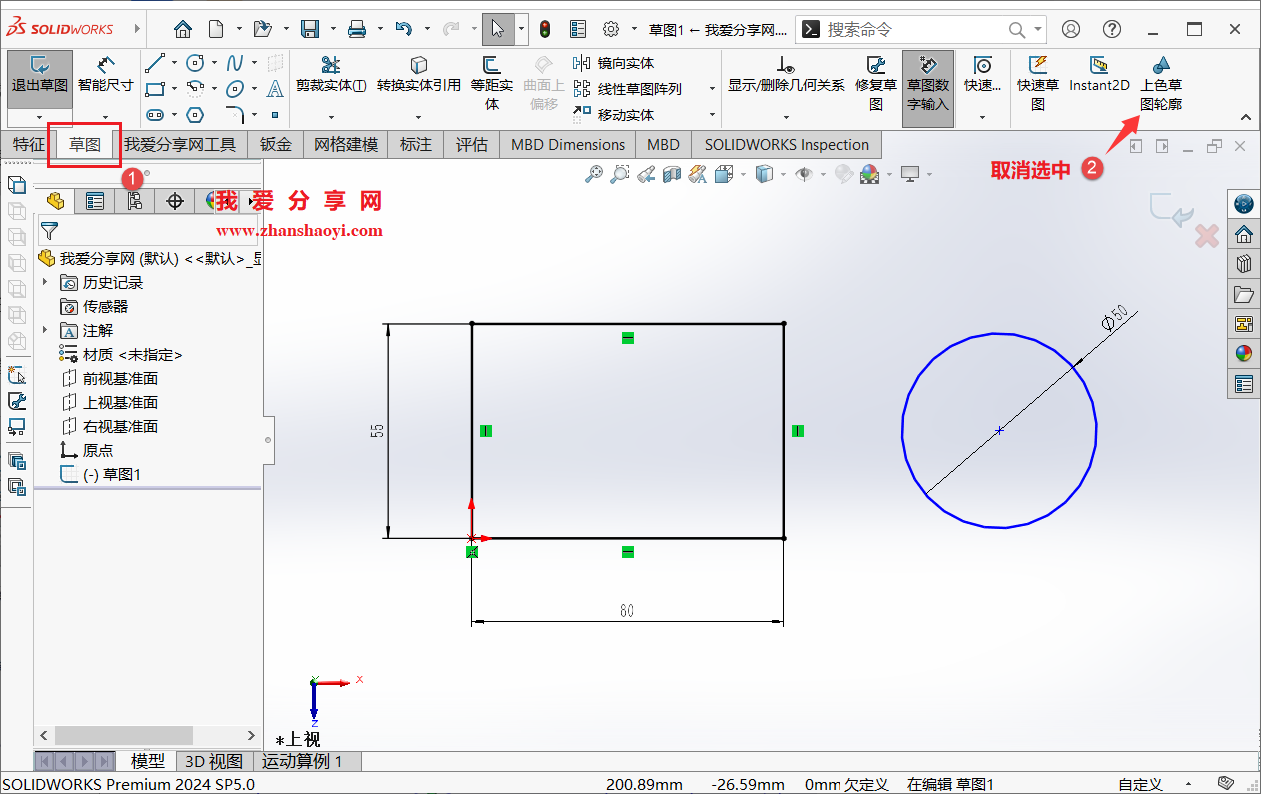
Task: Click the sketch cancel red X corner
Action: (x=1207, y=236)
